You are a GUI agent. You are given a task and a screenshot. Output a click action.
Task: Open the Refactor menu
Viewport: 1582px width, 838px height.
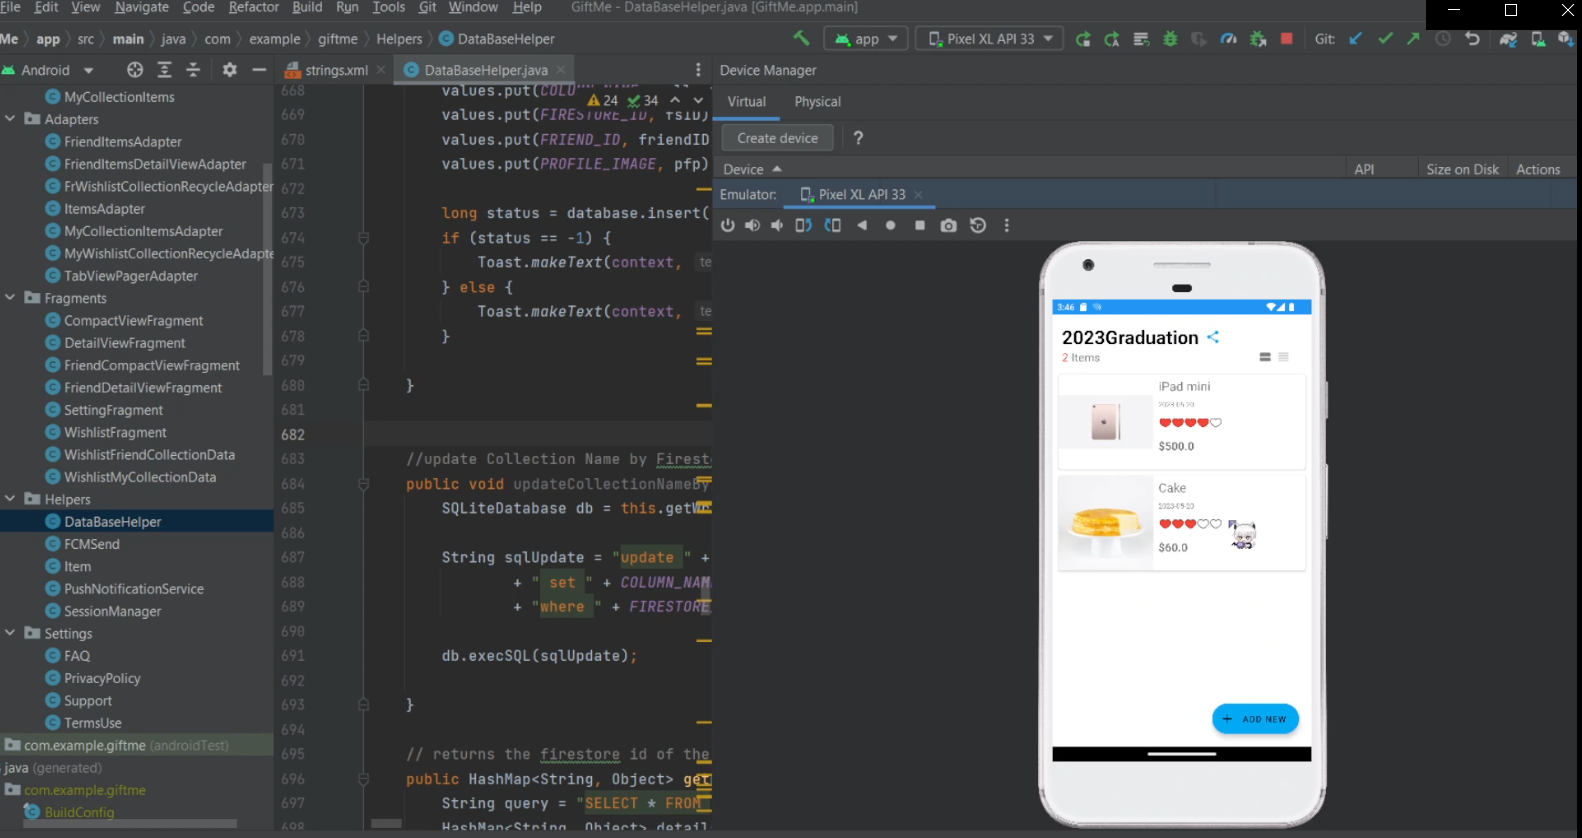click(254, 7)
